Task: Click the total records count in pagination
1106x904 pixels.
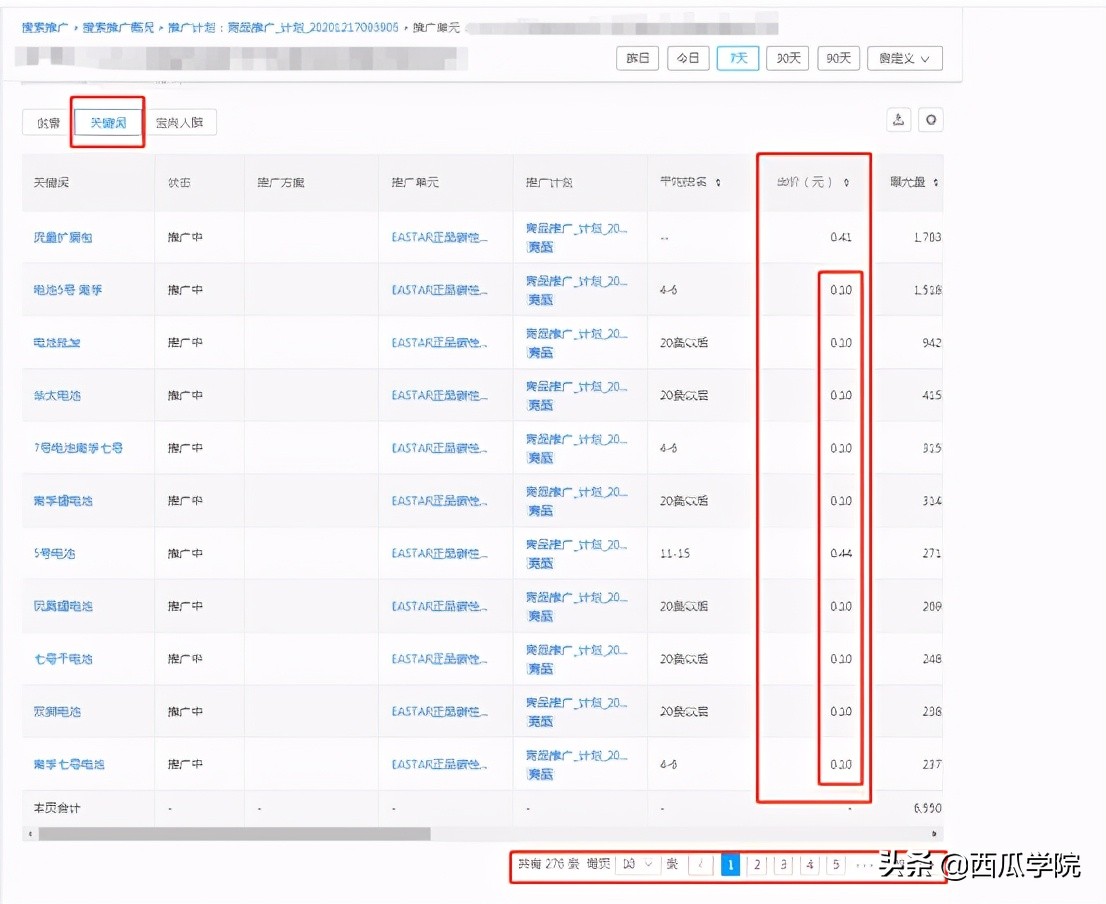Action: click(549, 864)
